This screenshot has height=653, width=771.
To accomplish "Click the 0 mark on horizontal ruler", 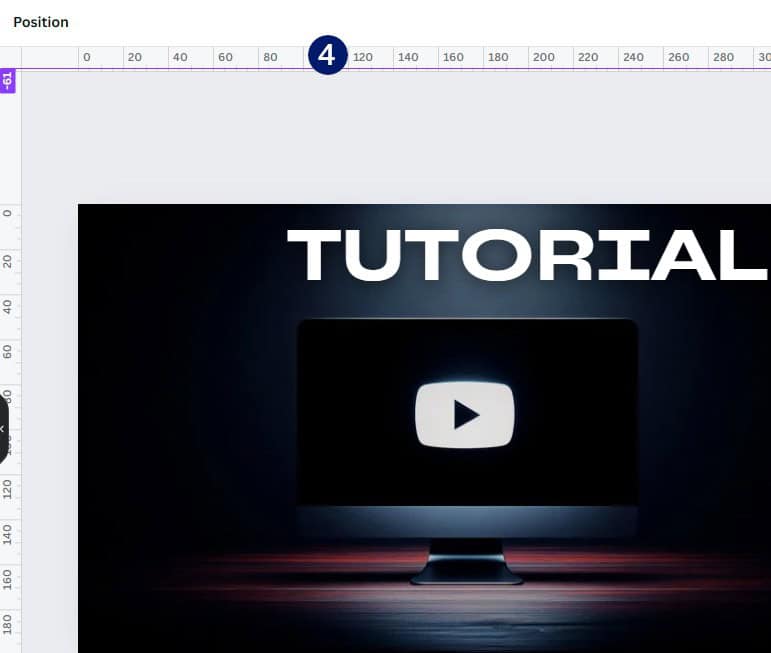I will [x=87, y=57].
